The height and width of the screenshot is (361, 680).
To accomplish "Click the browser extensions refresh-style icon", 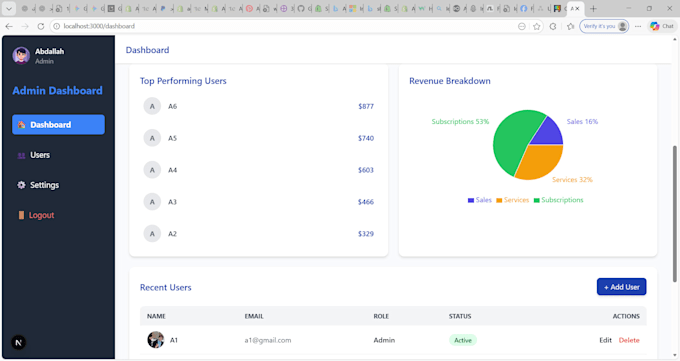I will coord(553,26).
